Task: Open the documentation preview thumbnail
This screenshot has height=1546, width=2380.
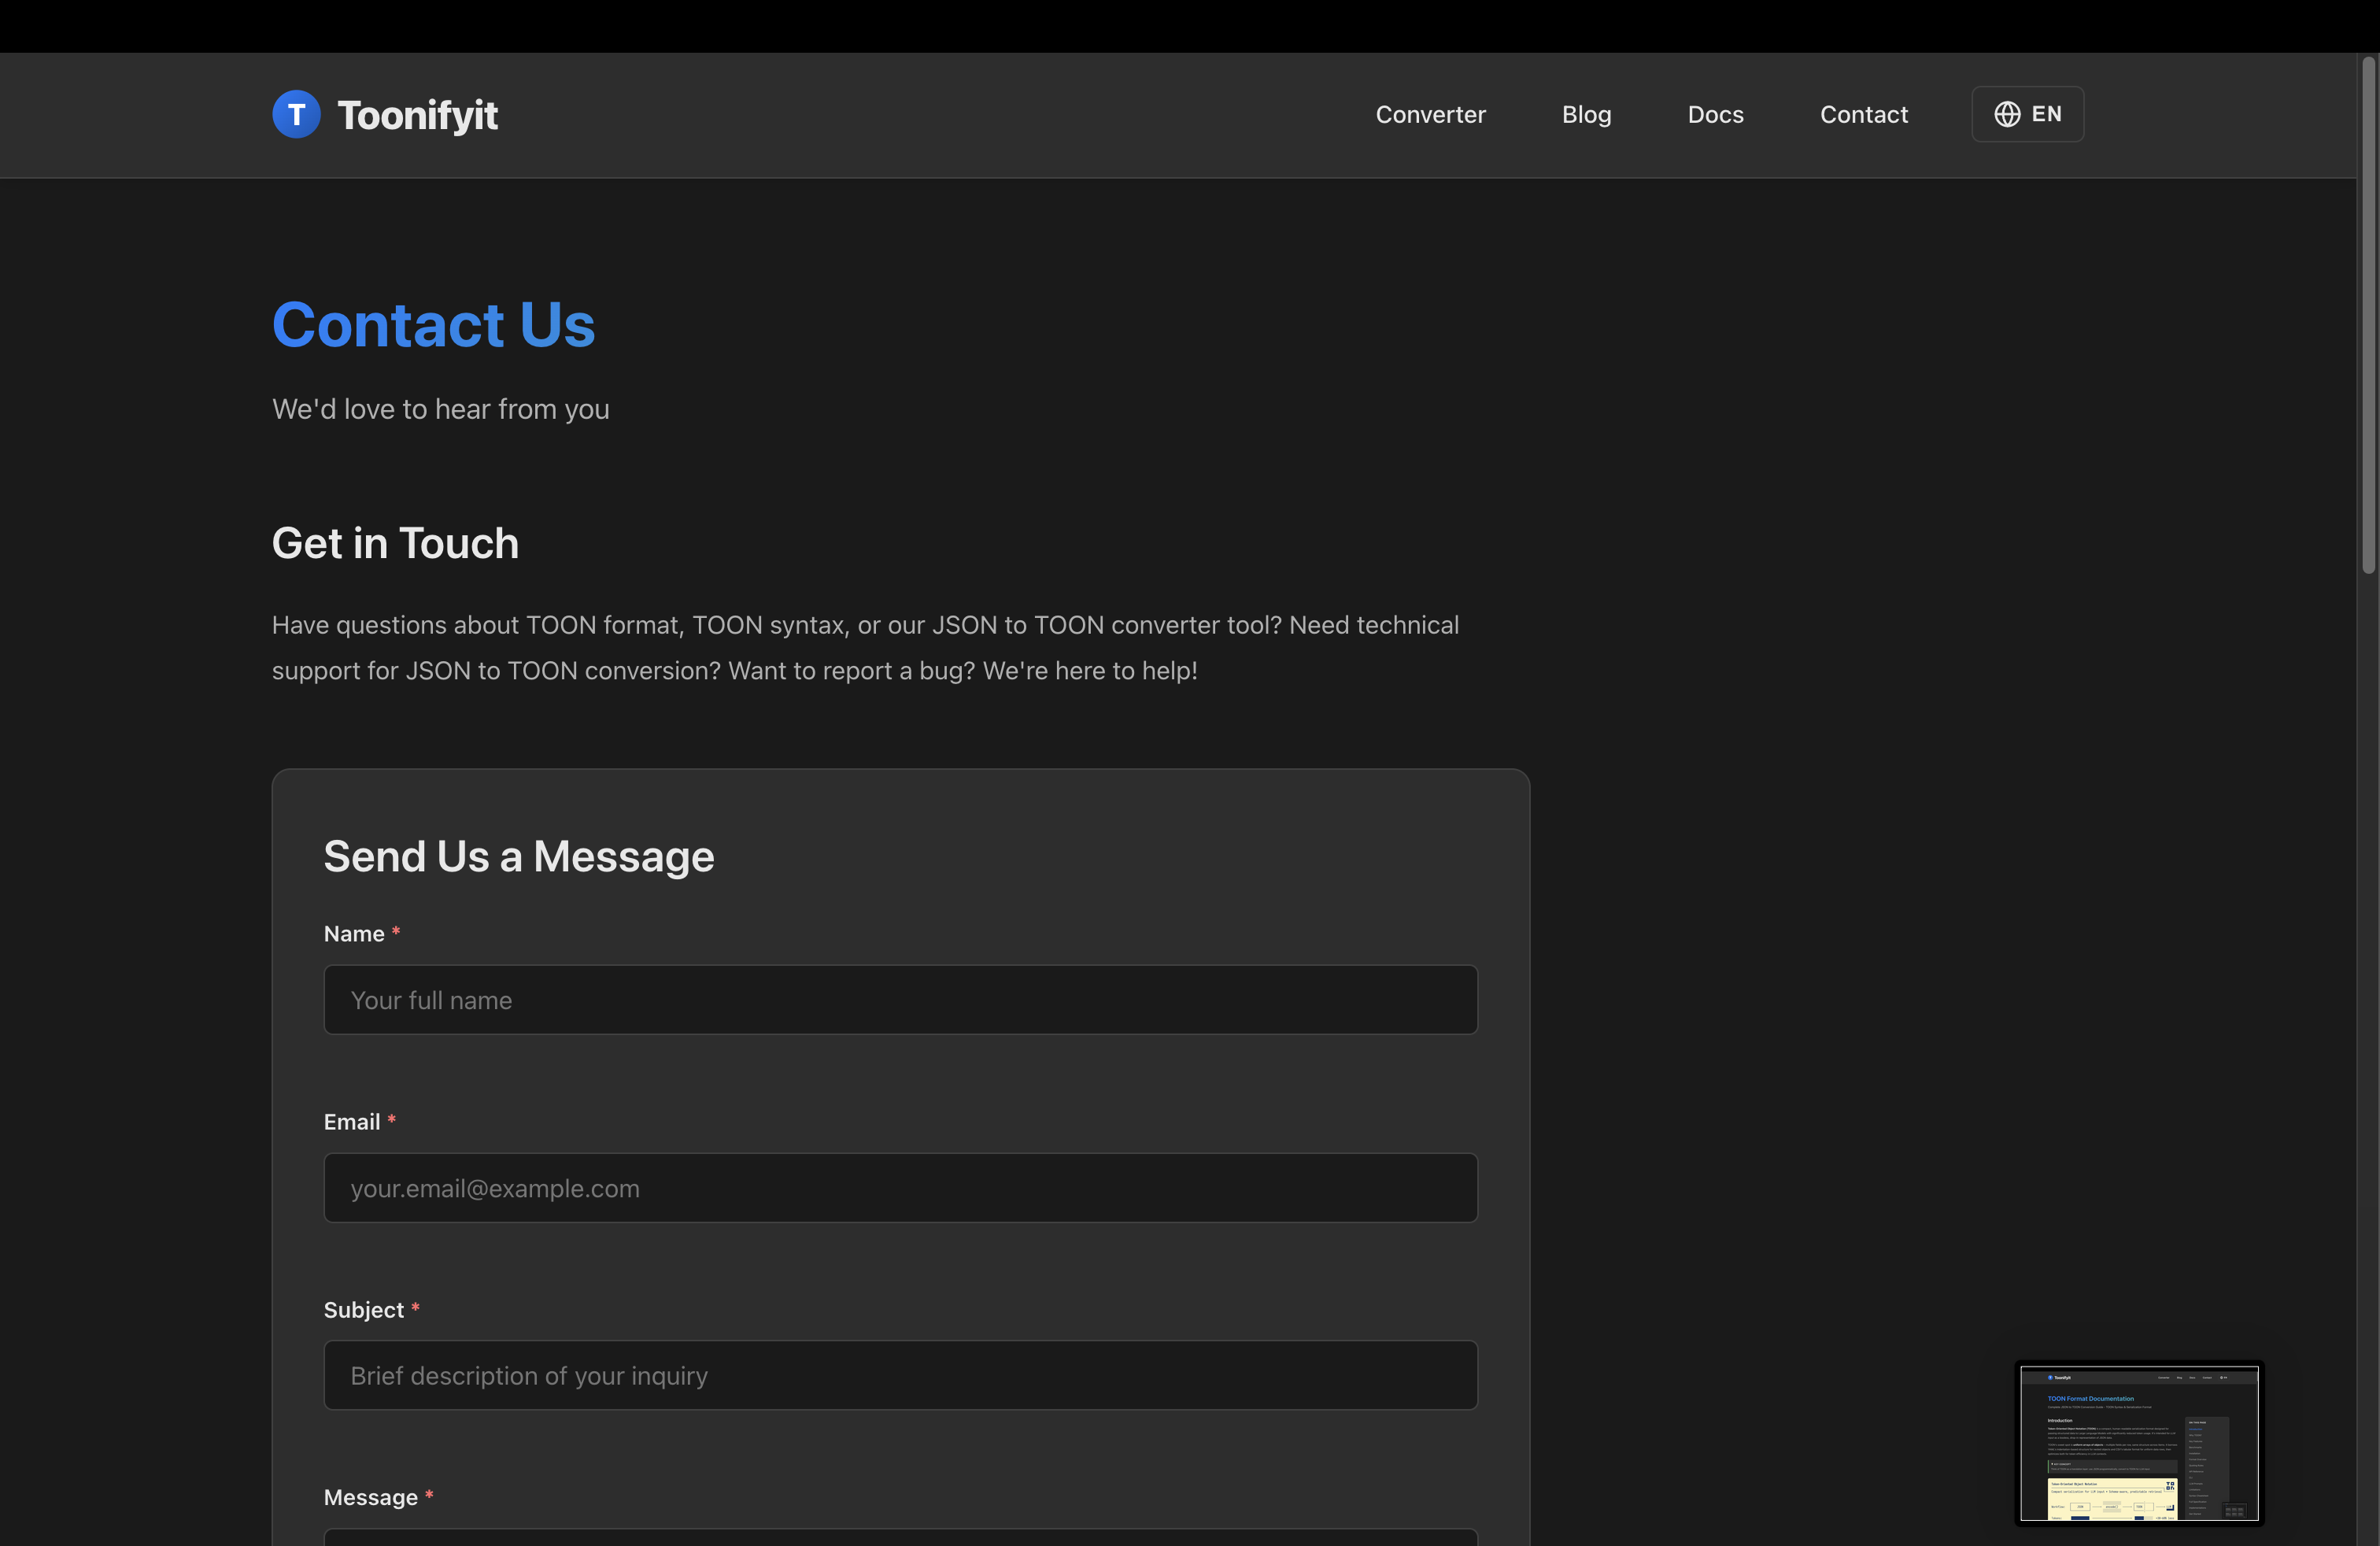Action: coord(2139,1443)
